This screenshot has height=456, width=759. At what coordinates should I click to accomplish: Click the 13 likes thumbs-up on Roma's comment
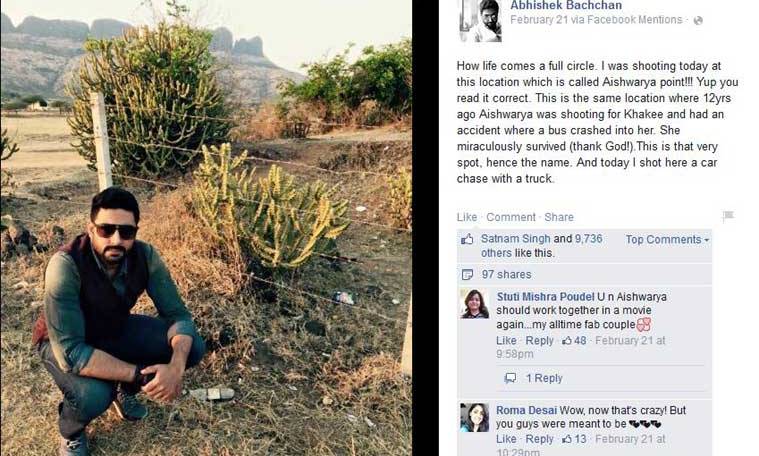click(568, 439)
